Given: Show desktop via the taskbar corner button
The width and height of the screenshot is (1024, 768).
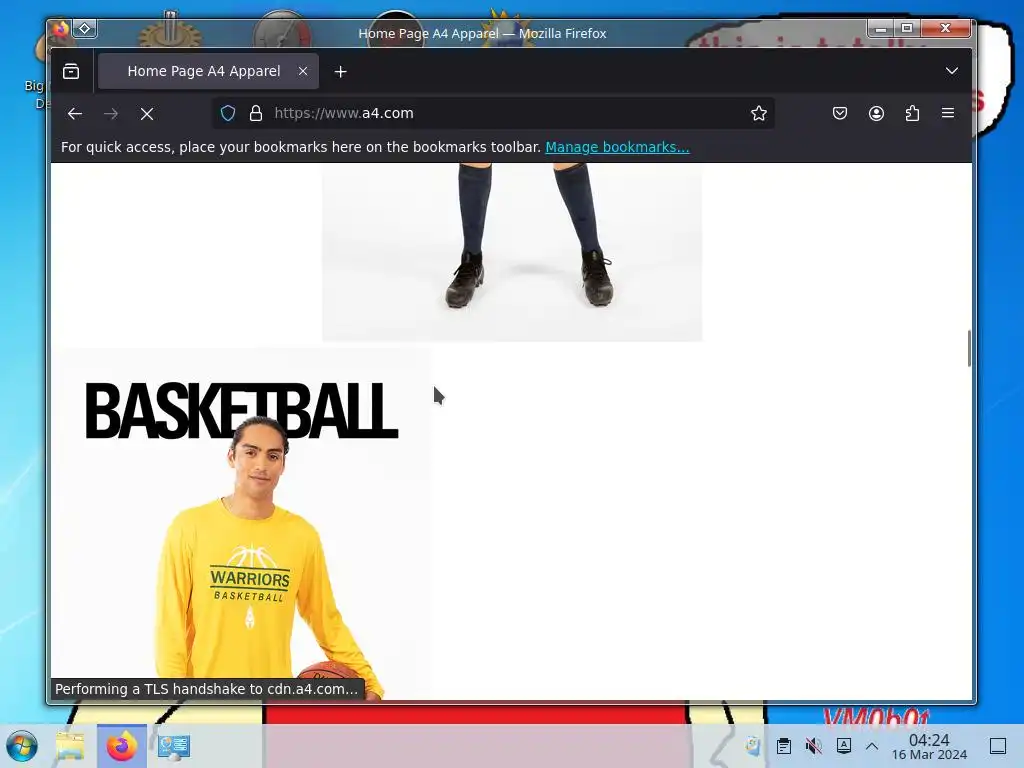Looking at the screenshot, I should pos(998,746).
